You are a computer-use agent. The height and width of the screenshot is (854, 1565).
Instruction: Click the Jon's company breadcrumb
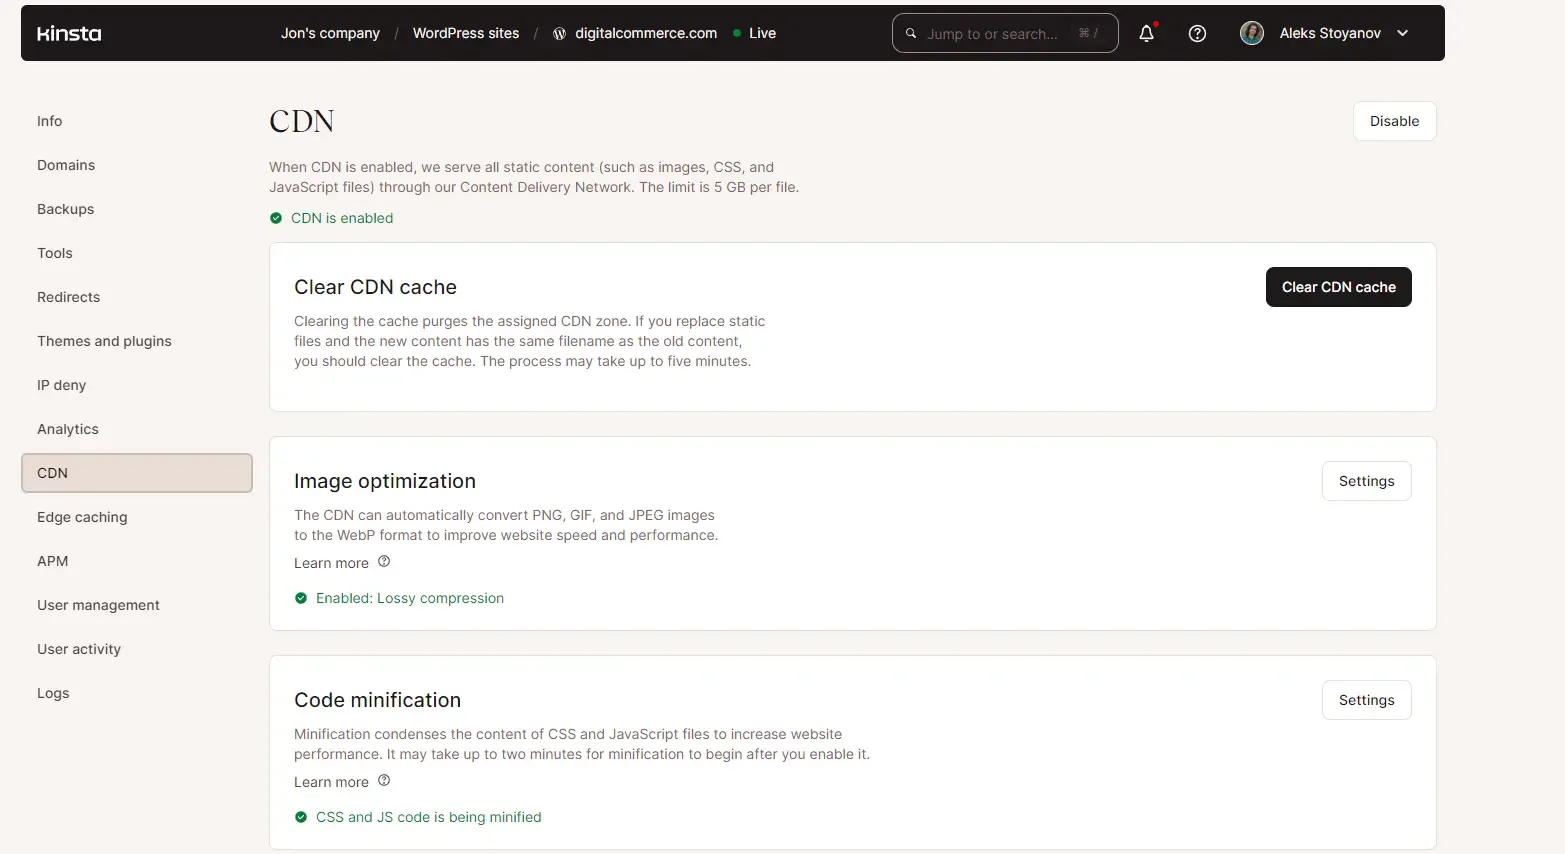tap(330, 33)
